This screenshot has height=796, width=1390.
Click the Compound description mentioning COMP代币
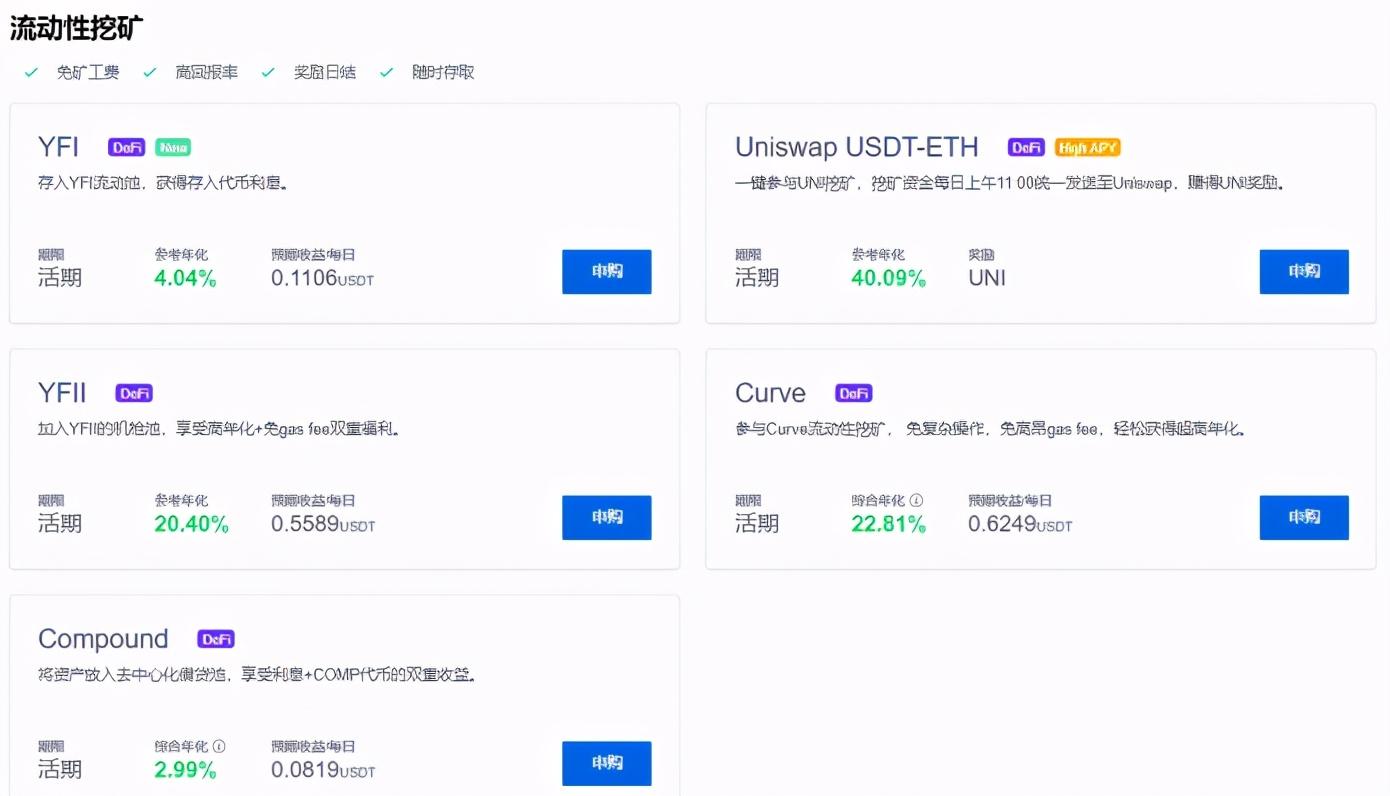pos(257,675)
